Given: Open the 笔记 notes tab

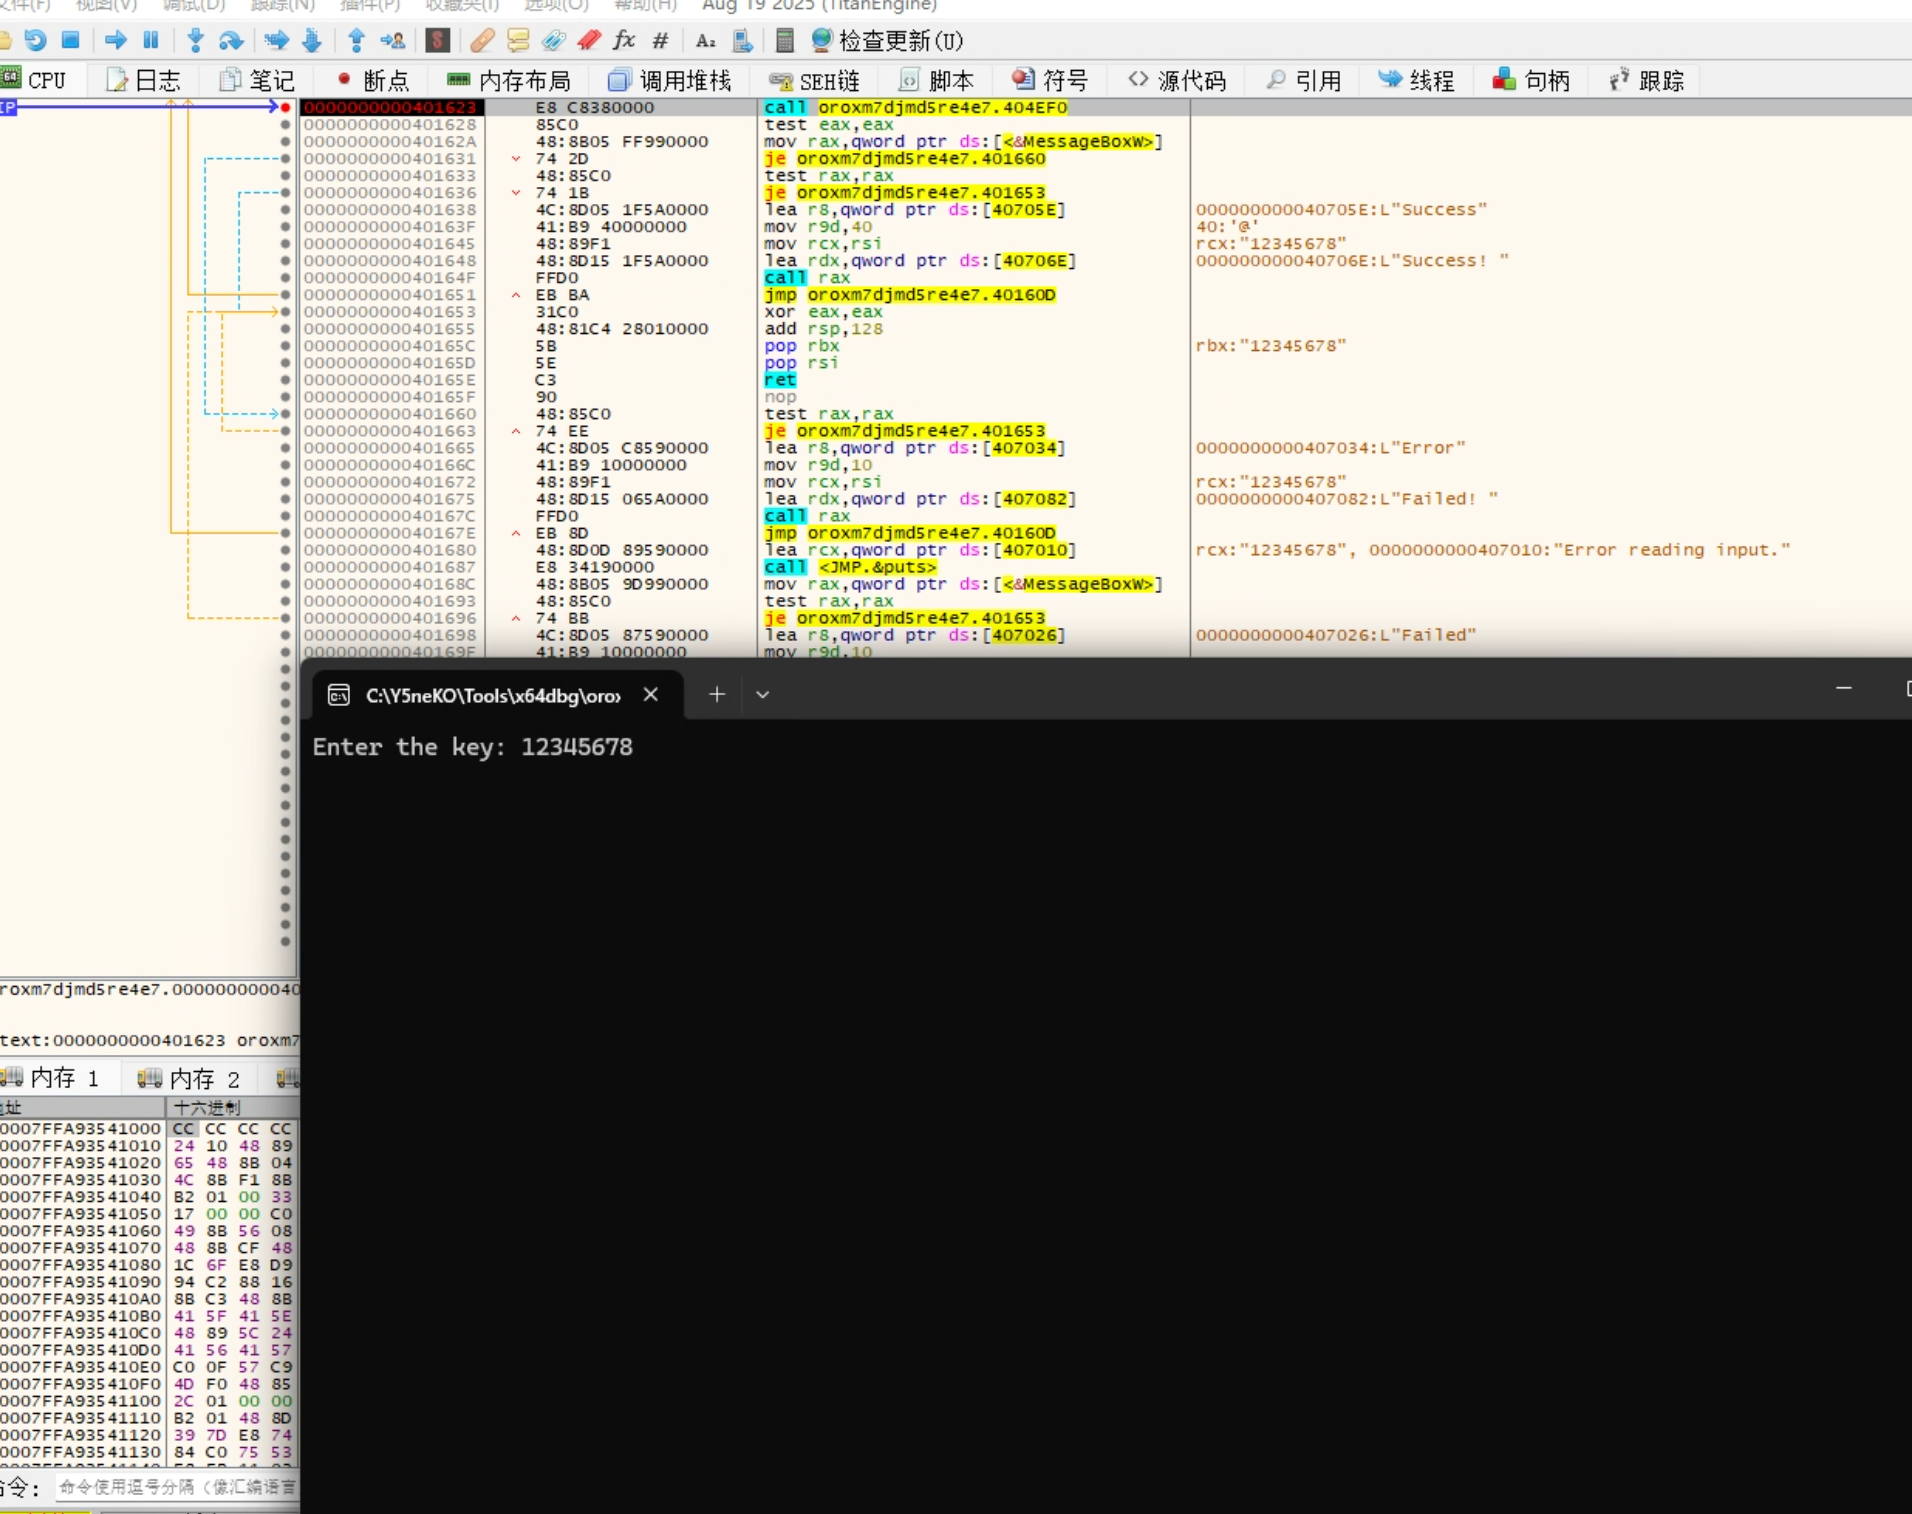Looking at the screenshot, I should tap(258, 80).
